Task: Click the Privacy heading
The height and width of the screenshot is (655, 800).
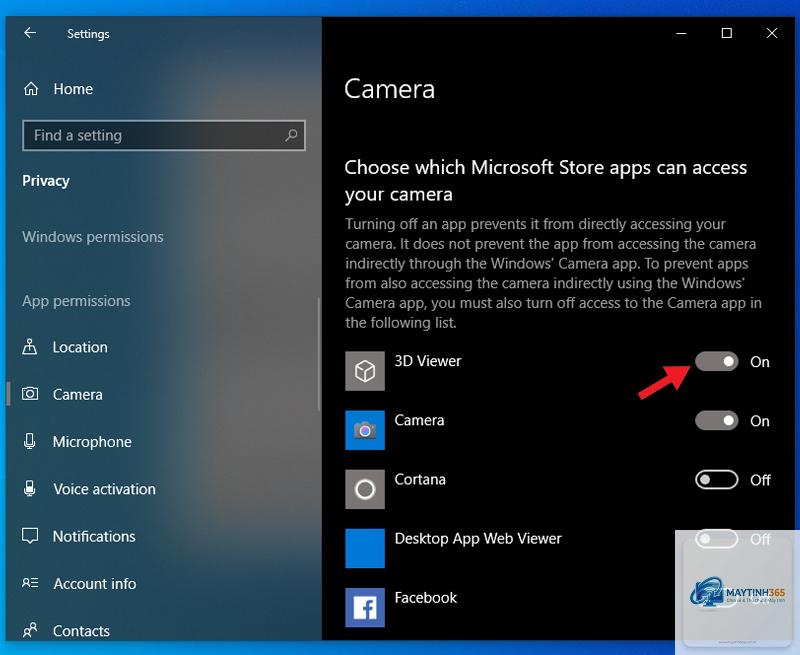Action: pyautogui.click(x=46, y=181)
